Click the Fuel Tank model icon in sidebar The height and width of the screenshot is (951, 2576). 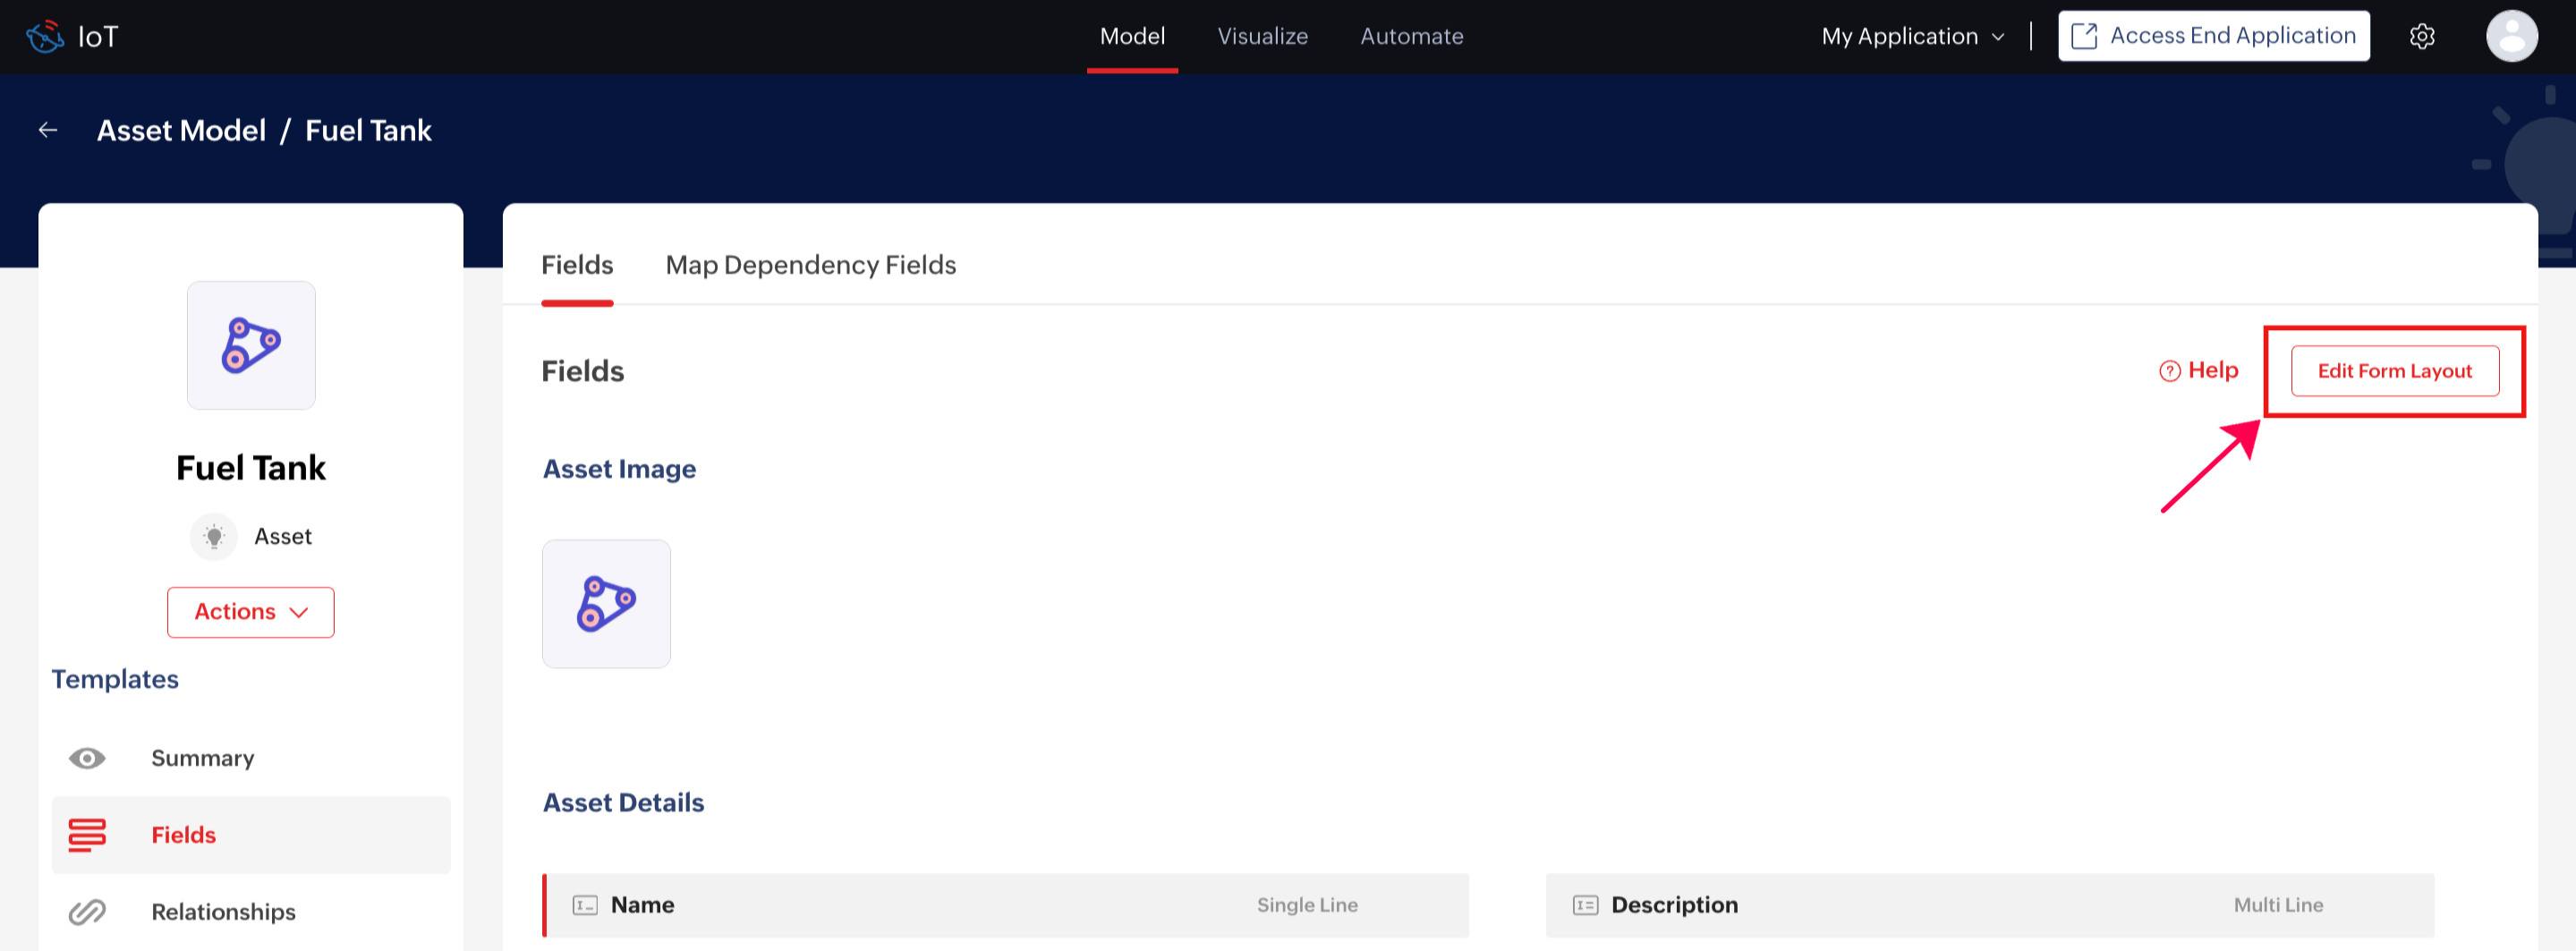tap(251, 345)
